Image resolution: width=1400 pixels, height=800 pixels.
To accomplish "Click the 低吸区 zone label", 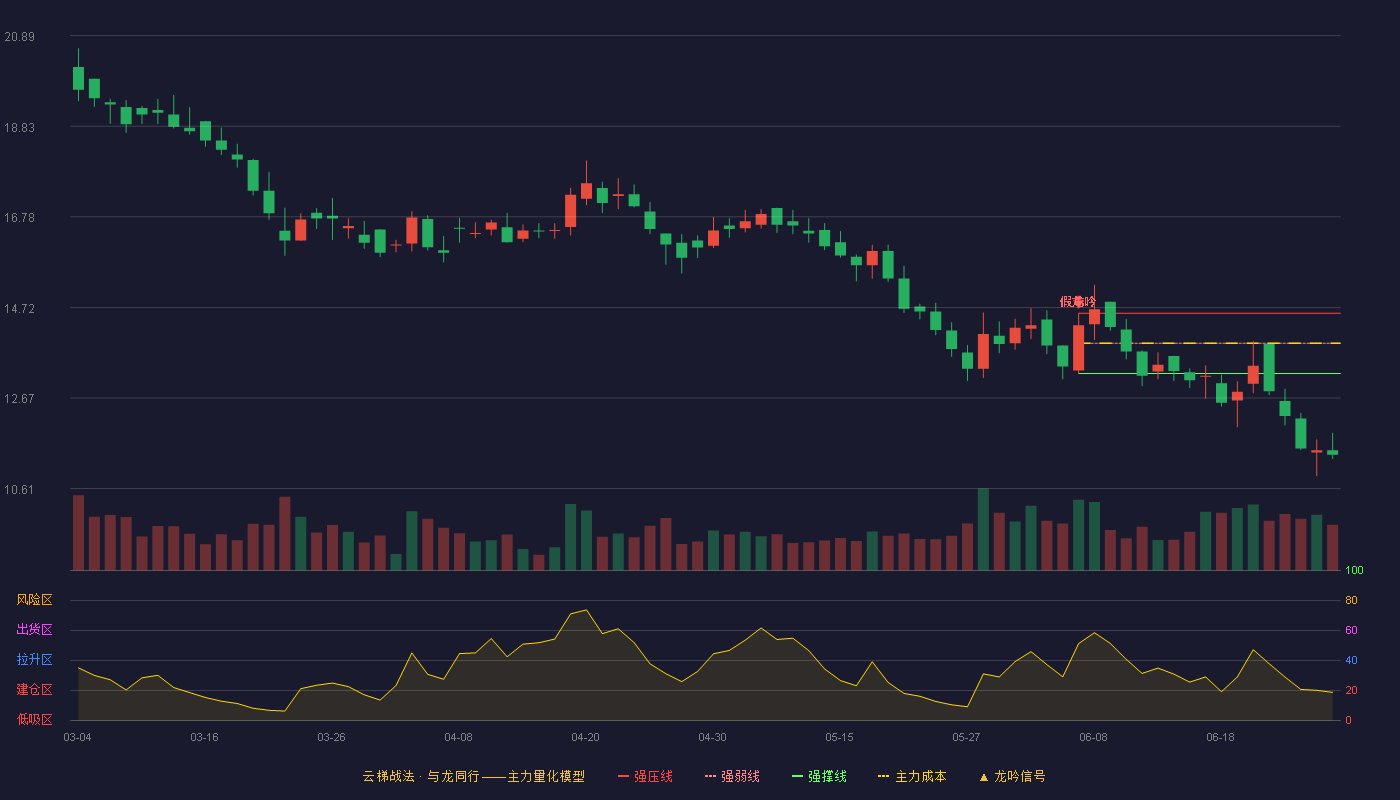I will point(34,719).
